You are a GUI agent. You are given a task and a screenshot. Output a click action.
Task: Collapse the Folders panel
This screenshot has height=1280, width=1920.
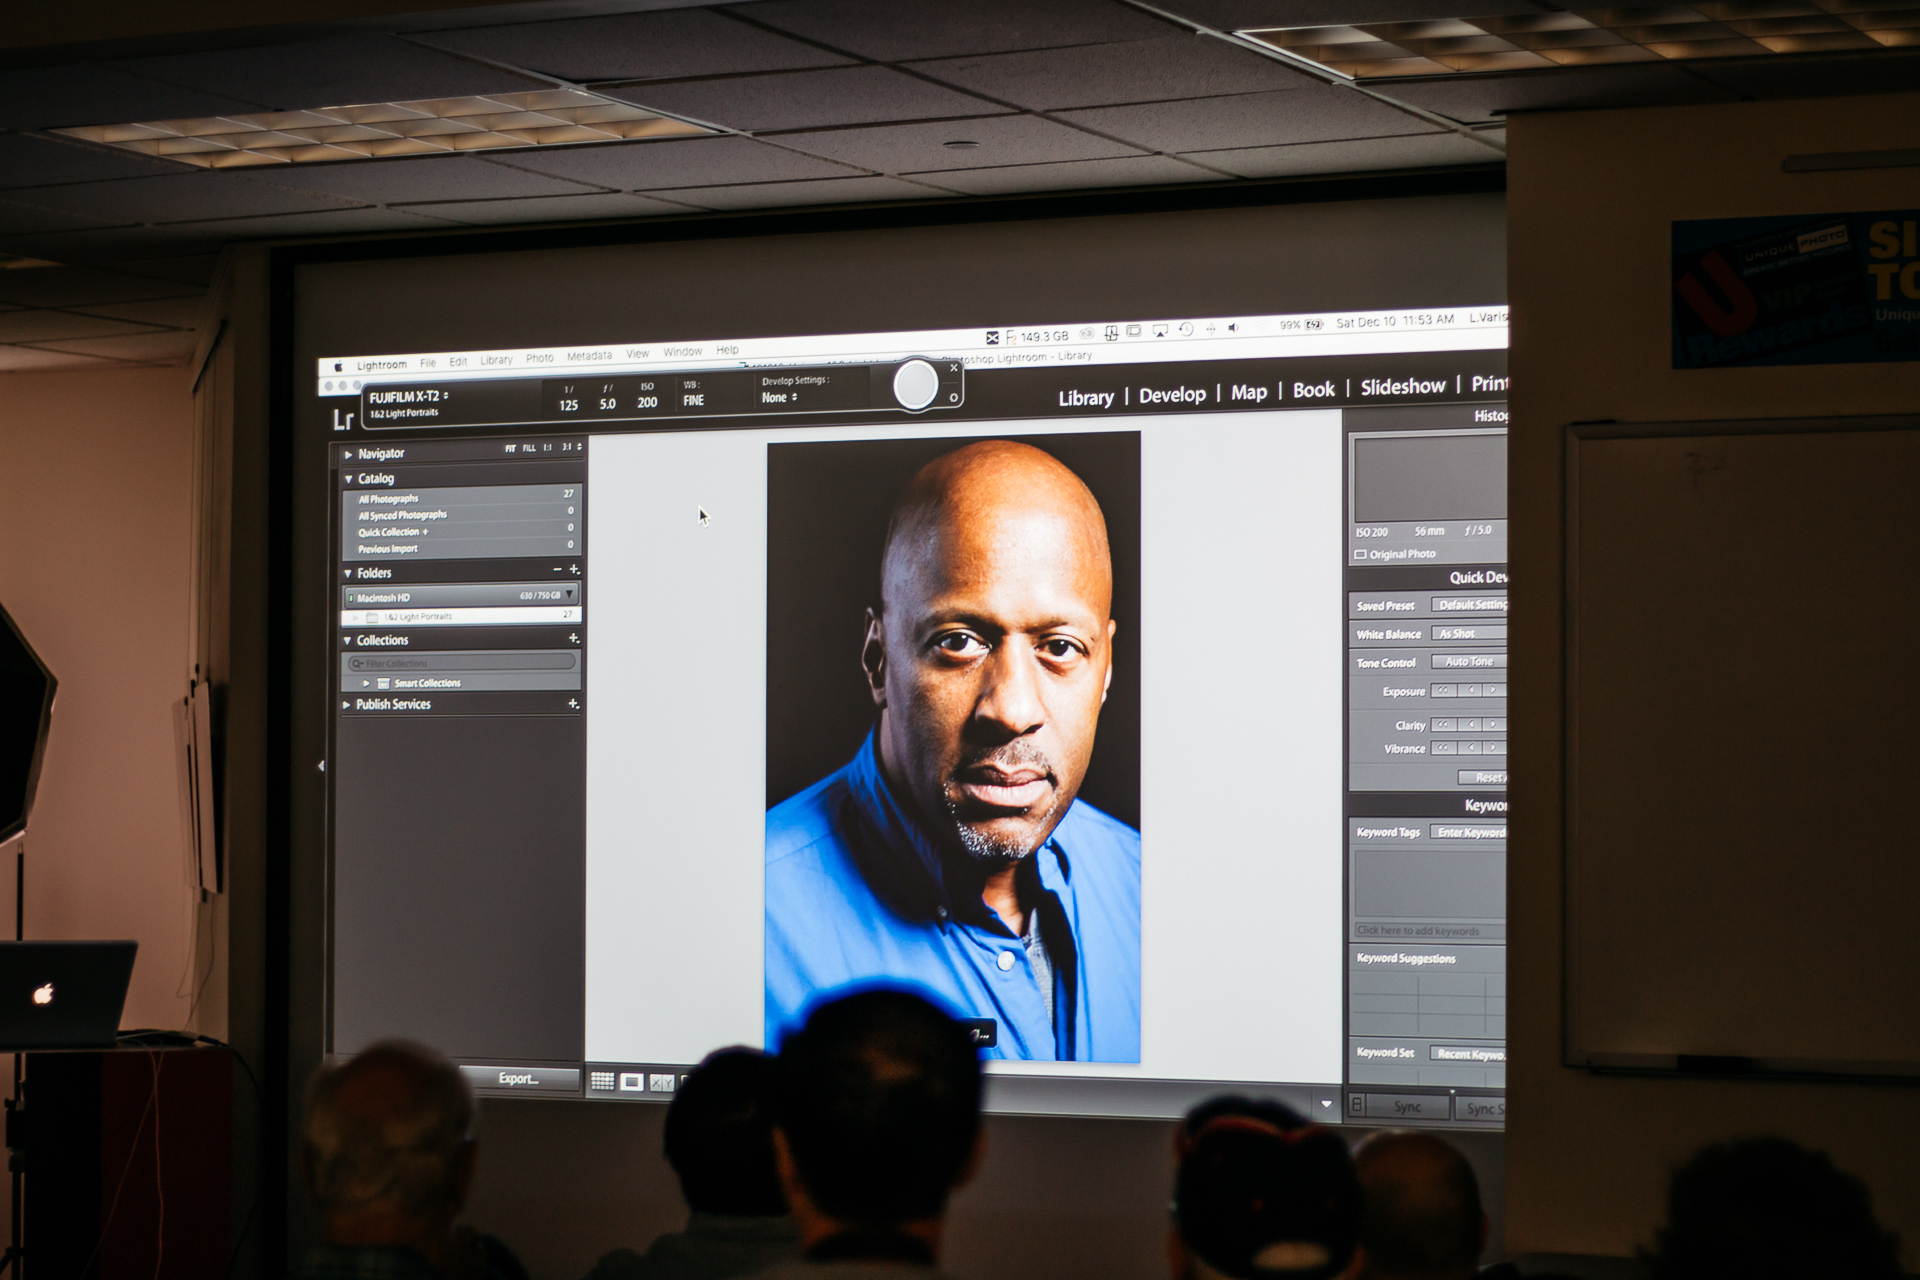point(348,573)
